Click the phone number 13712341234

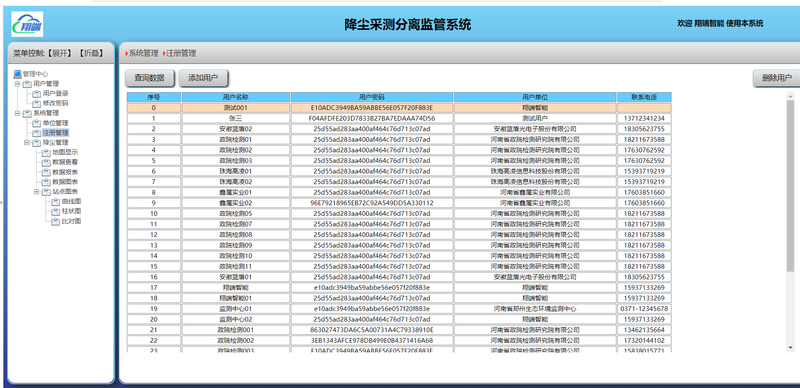click(644, 118)
